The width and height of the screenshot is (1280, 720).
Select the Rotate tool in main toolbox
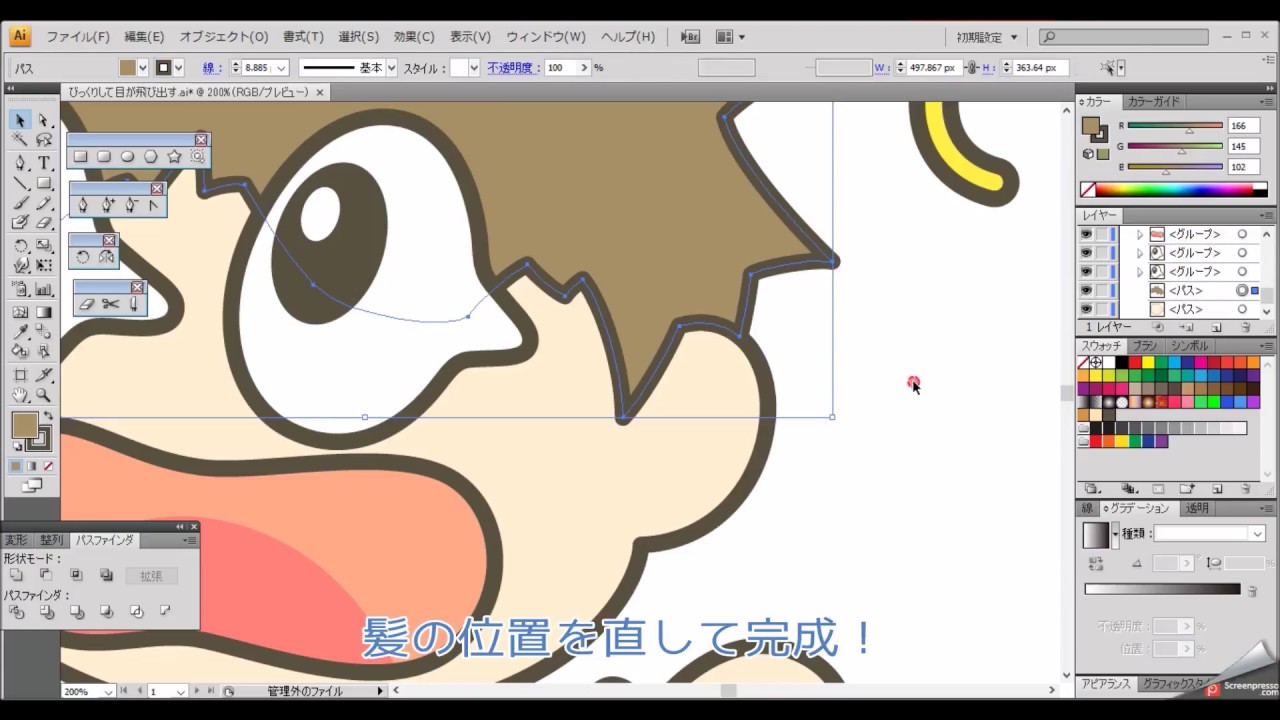coord(20,246)
